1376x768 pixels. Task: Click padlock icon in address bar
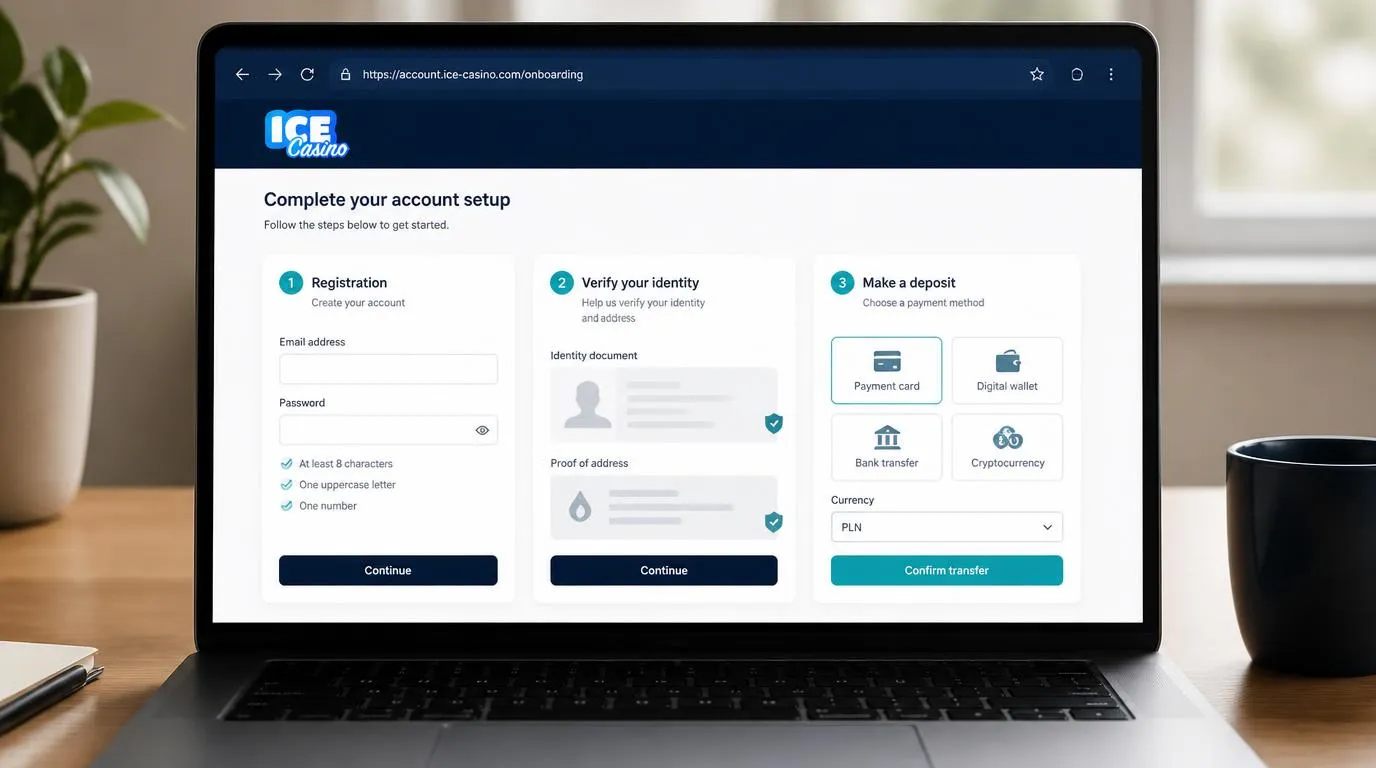coord(346,75)
